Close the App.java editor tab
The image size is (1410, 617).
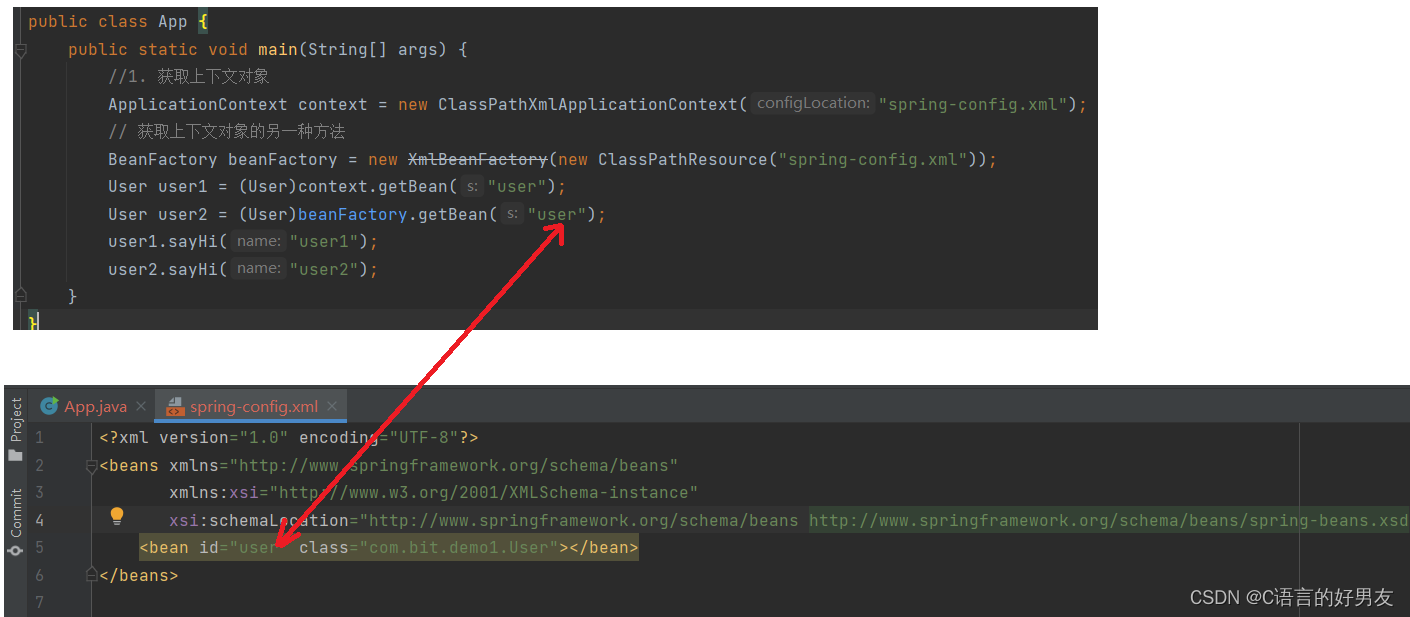coord(141,406)
